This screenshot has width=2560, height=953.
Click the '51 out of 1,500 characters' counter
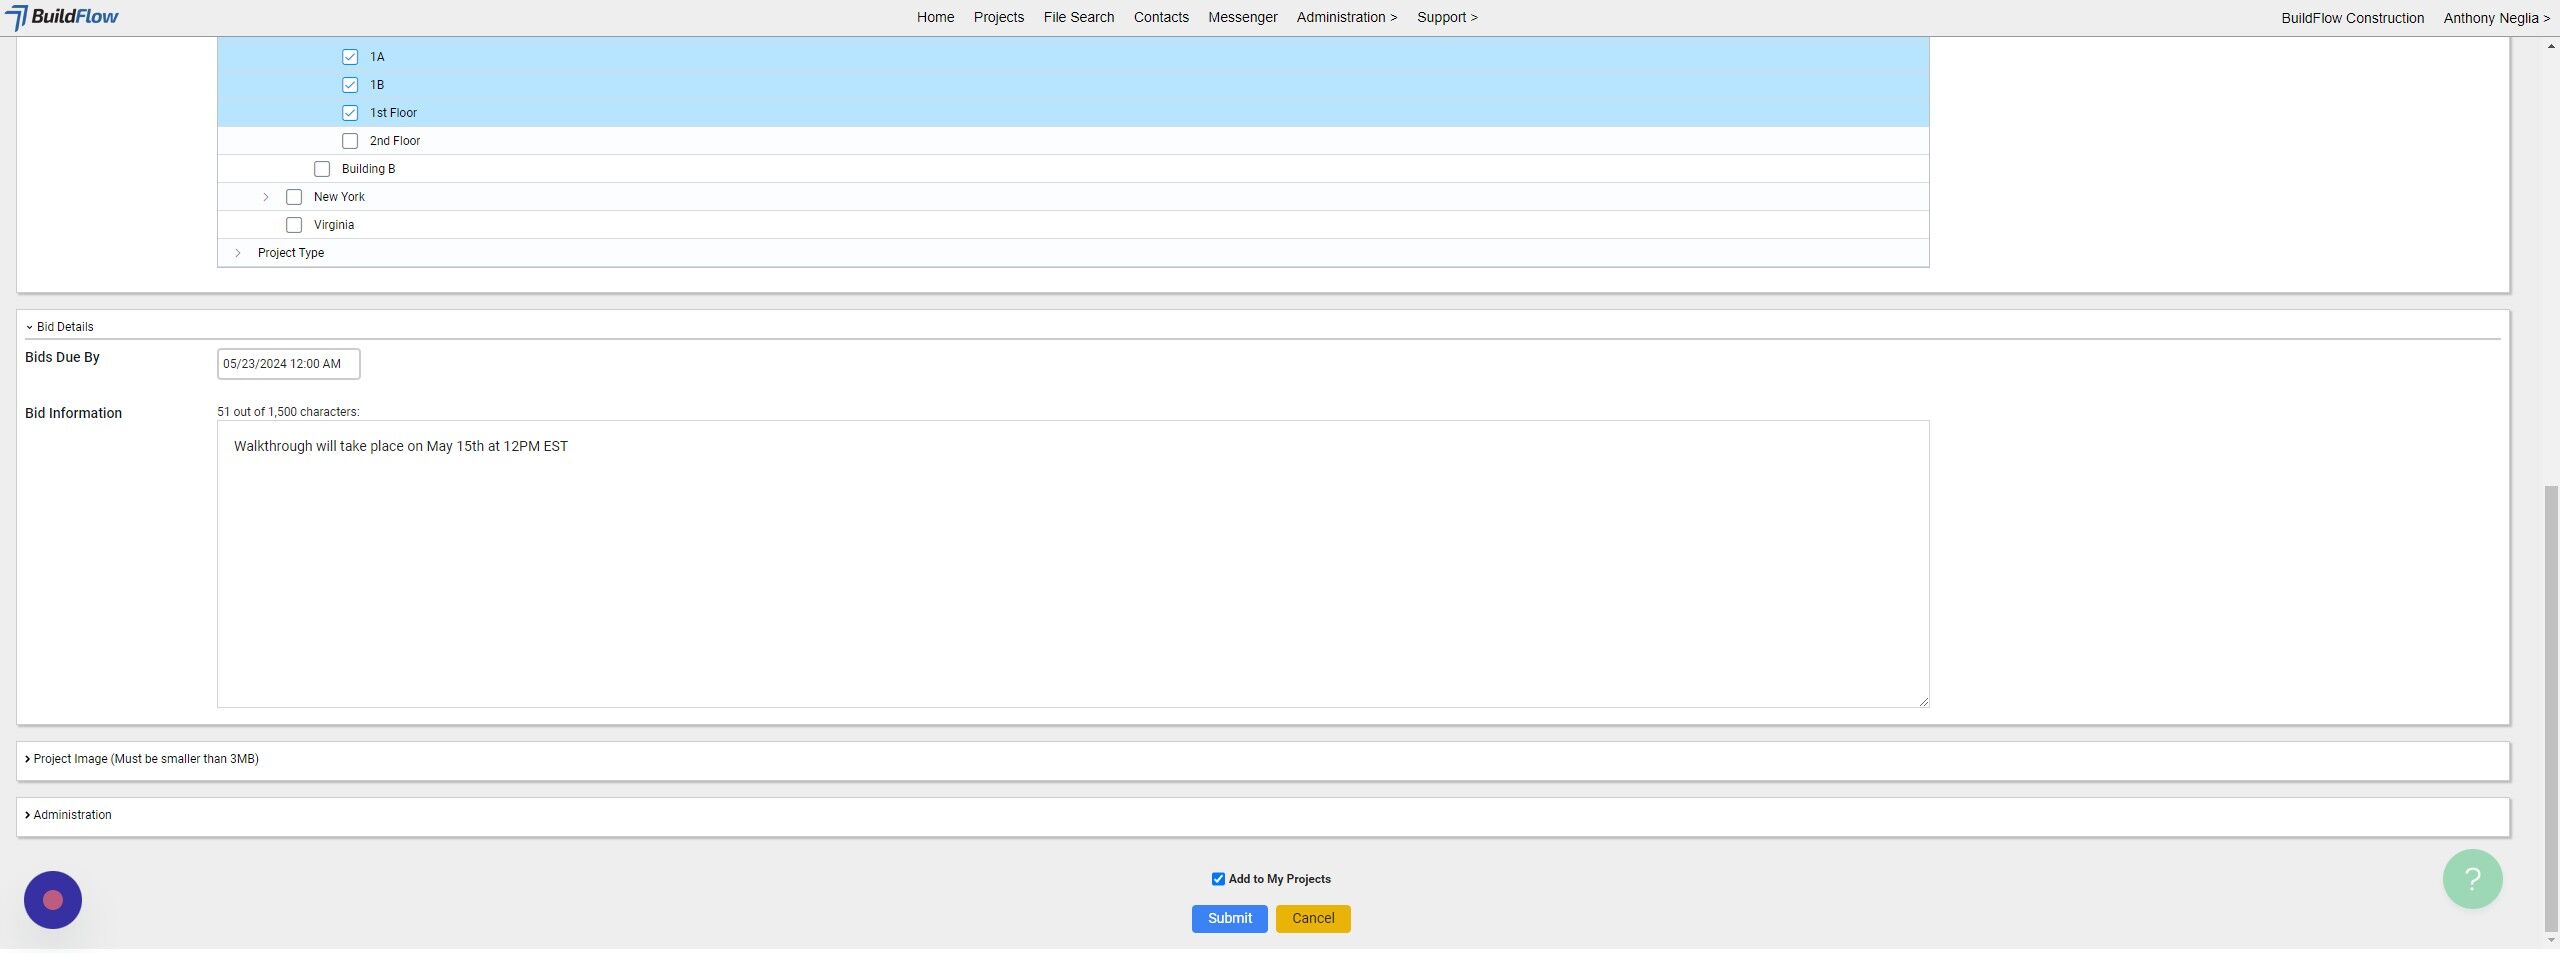click(x=288, y=412)
